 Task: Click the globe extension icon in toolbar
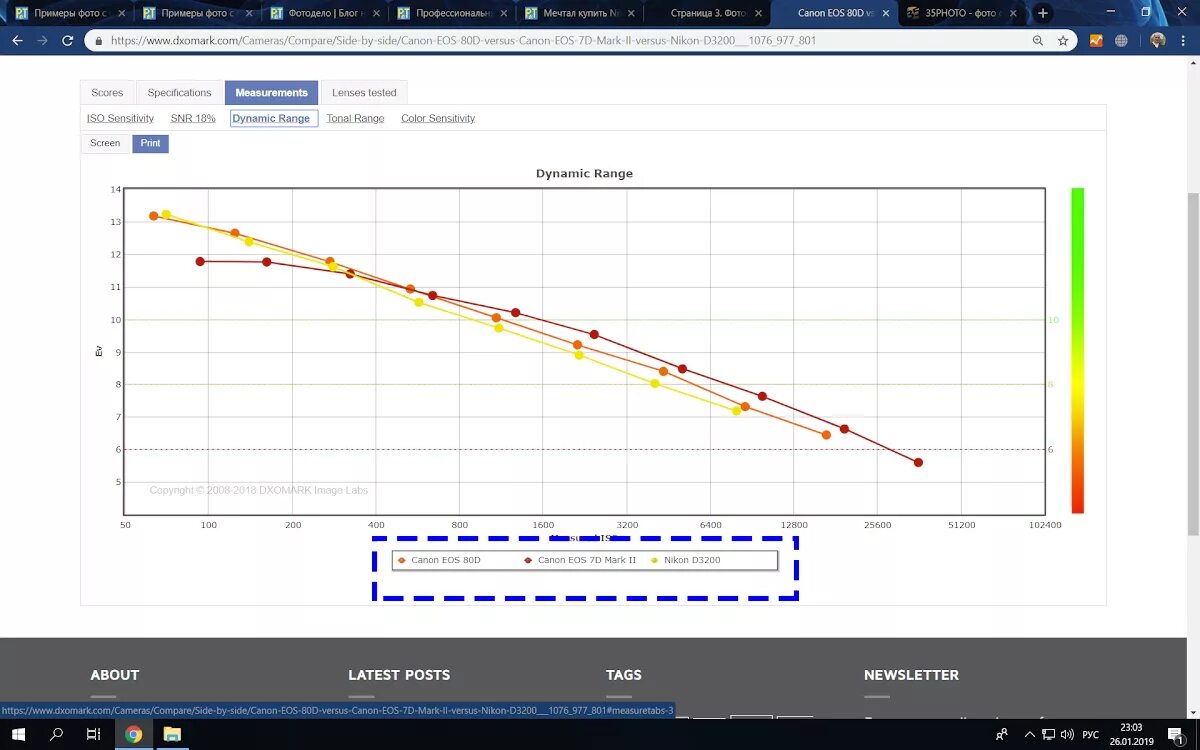(1121, 41)
